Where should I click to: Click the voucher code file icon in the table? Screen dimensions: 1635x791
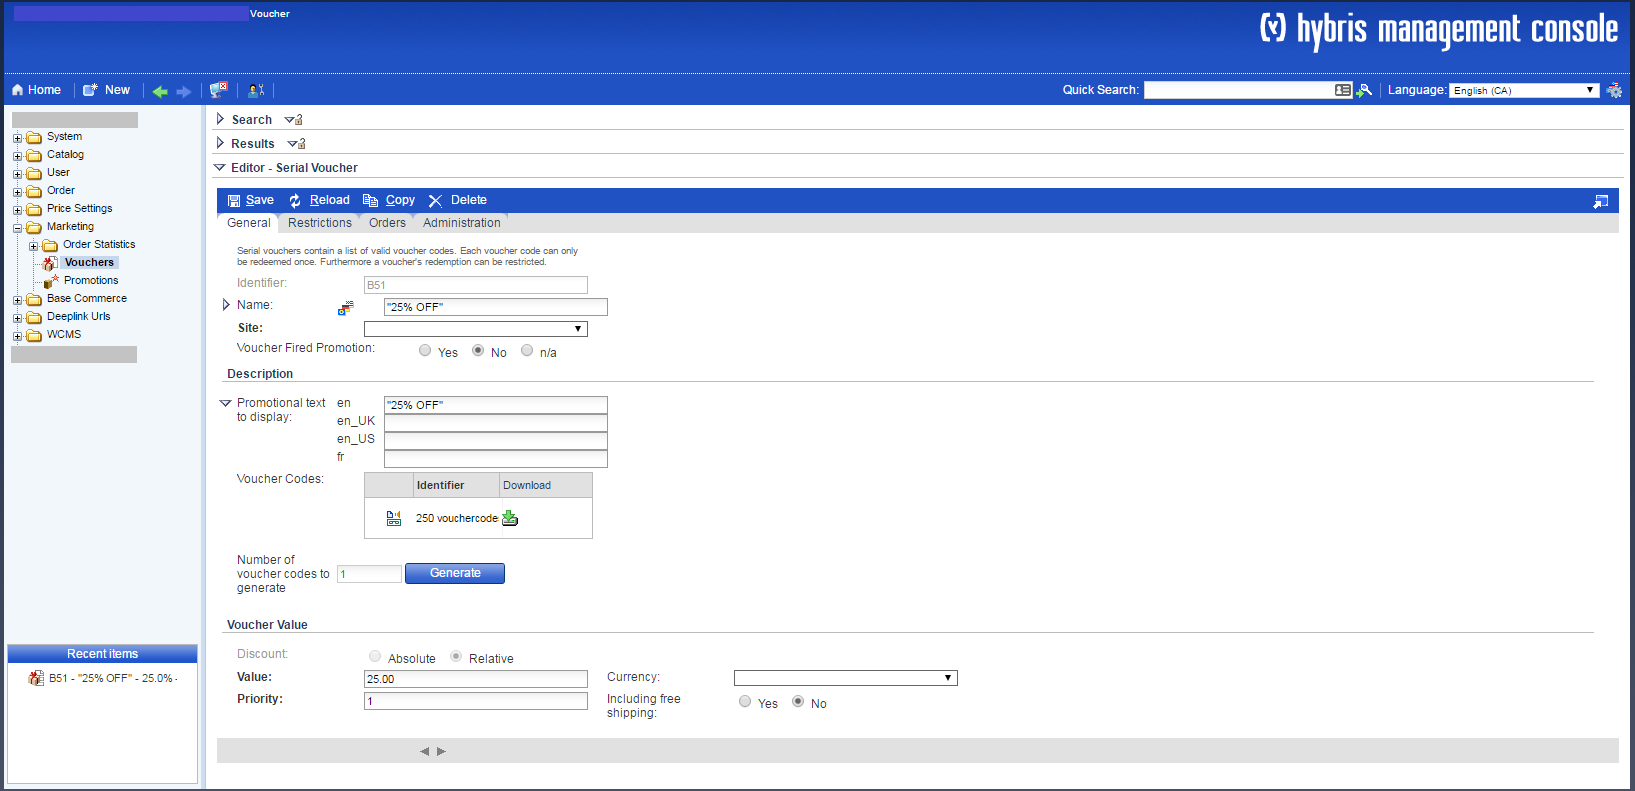tap(394, 518)
